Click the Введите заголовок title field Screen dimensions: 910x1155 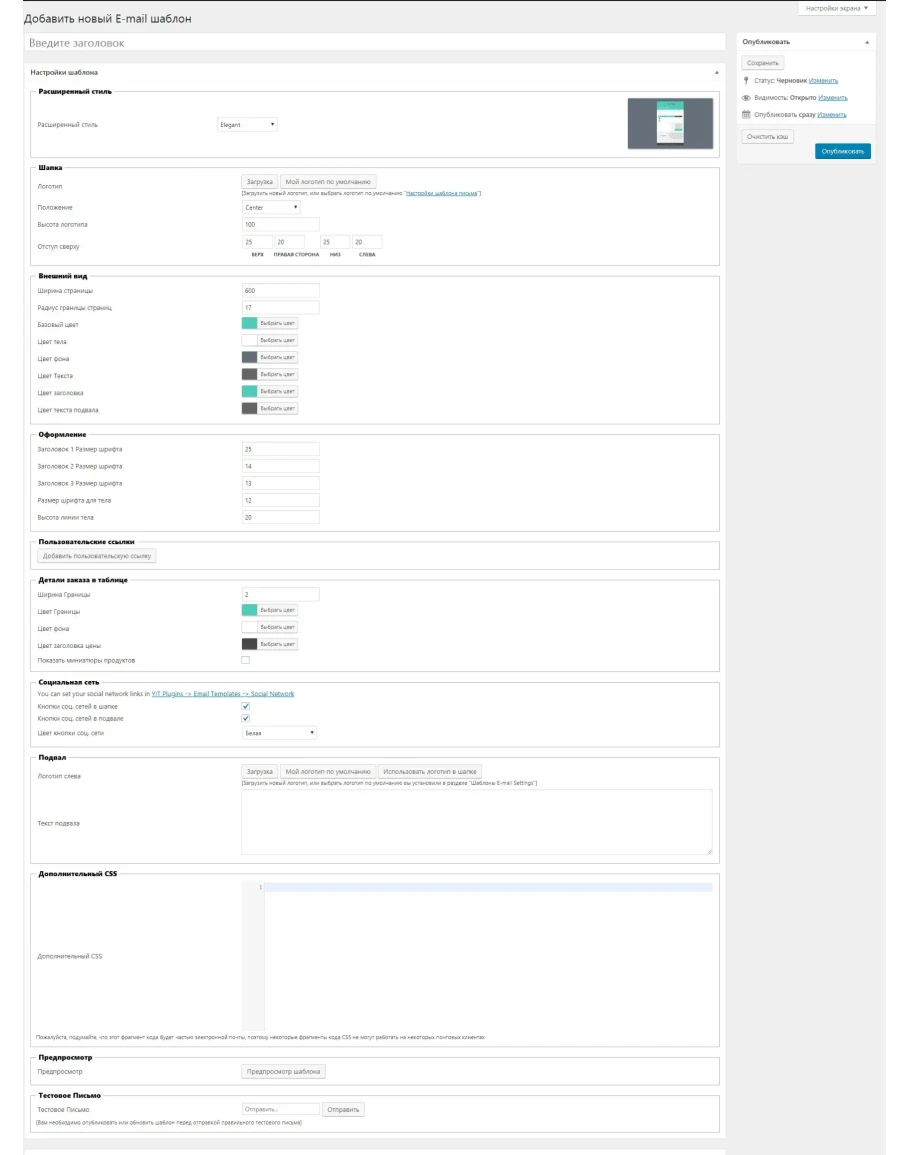pos(373,44)
